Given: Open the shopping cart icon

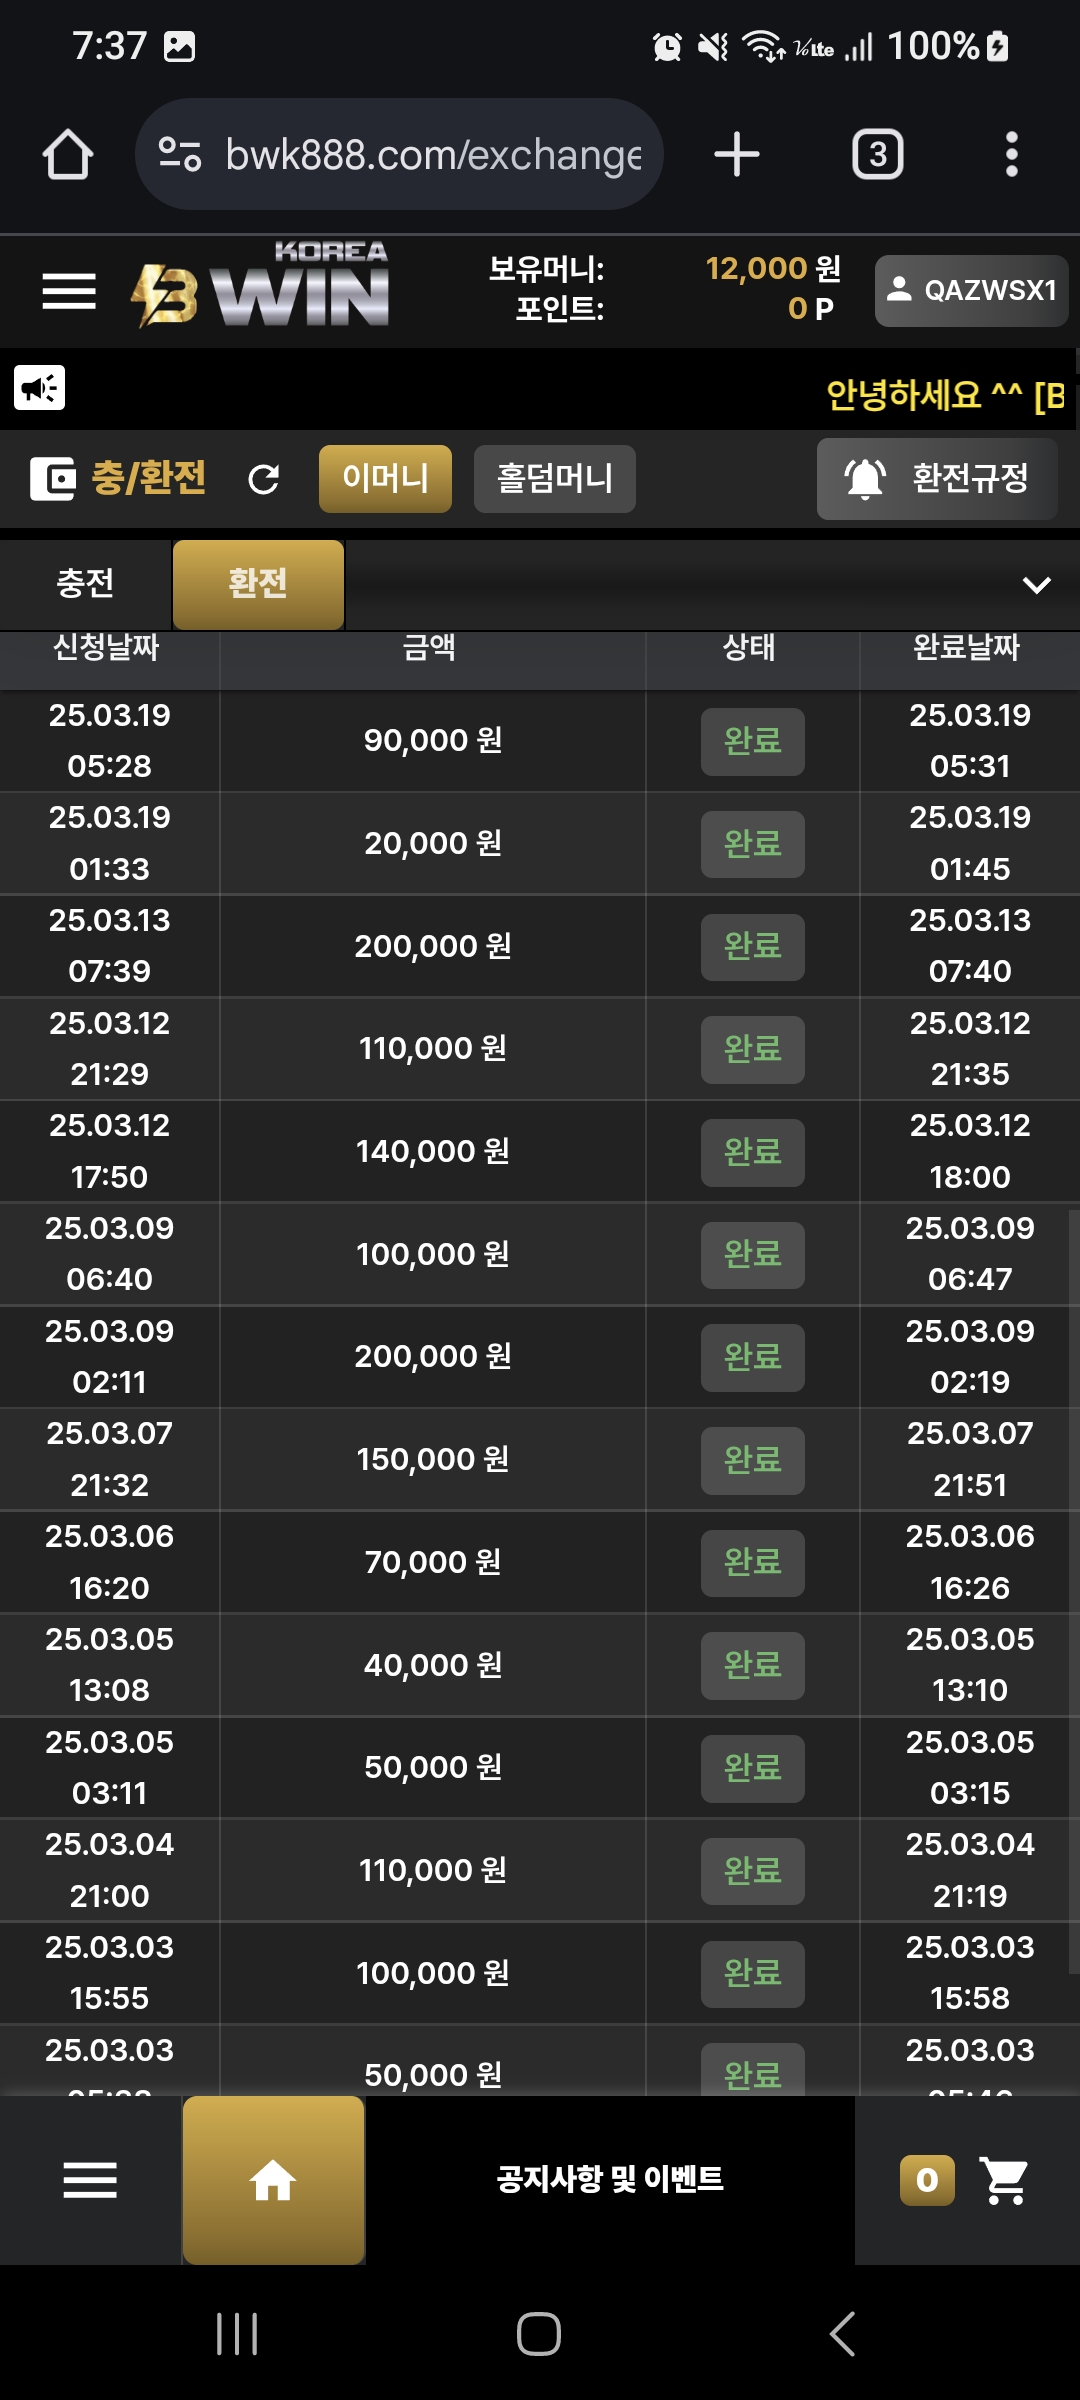Looking at the screenshot, I should pyautogui.click(x=1005, y=2180).
